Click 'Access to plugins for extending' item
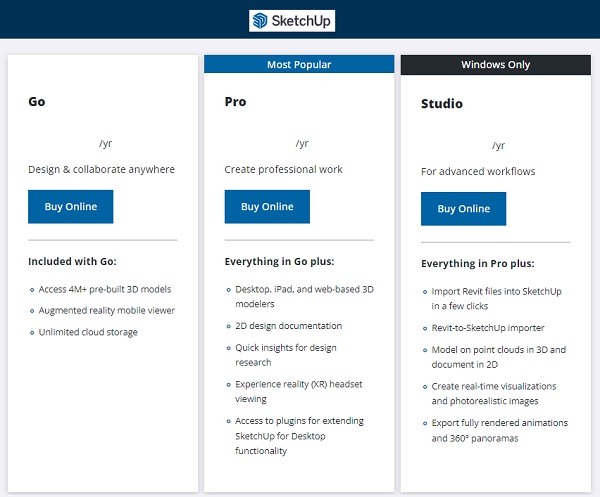600x497 pixels. (x=299, y=436)
